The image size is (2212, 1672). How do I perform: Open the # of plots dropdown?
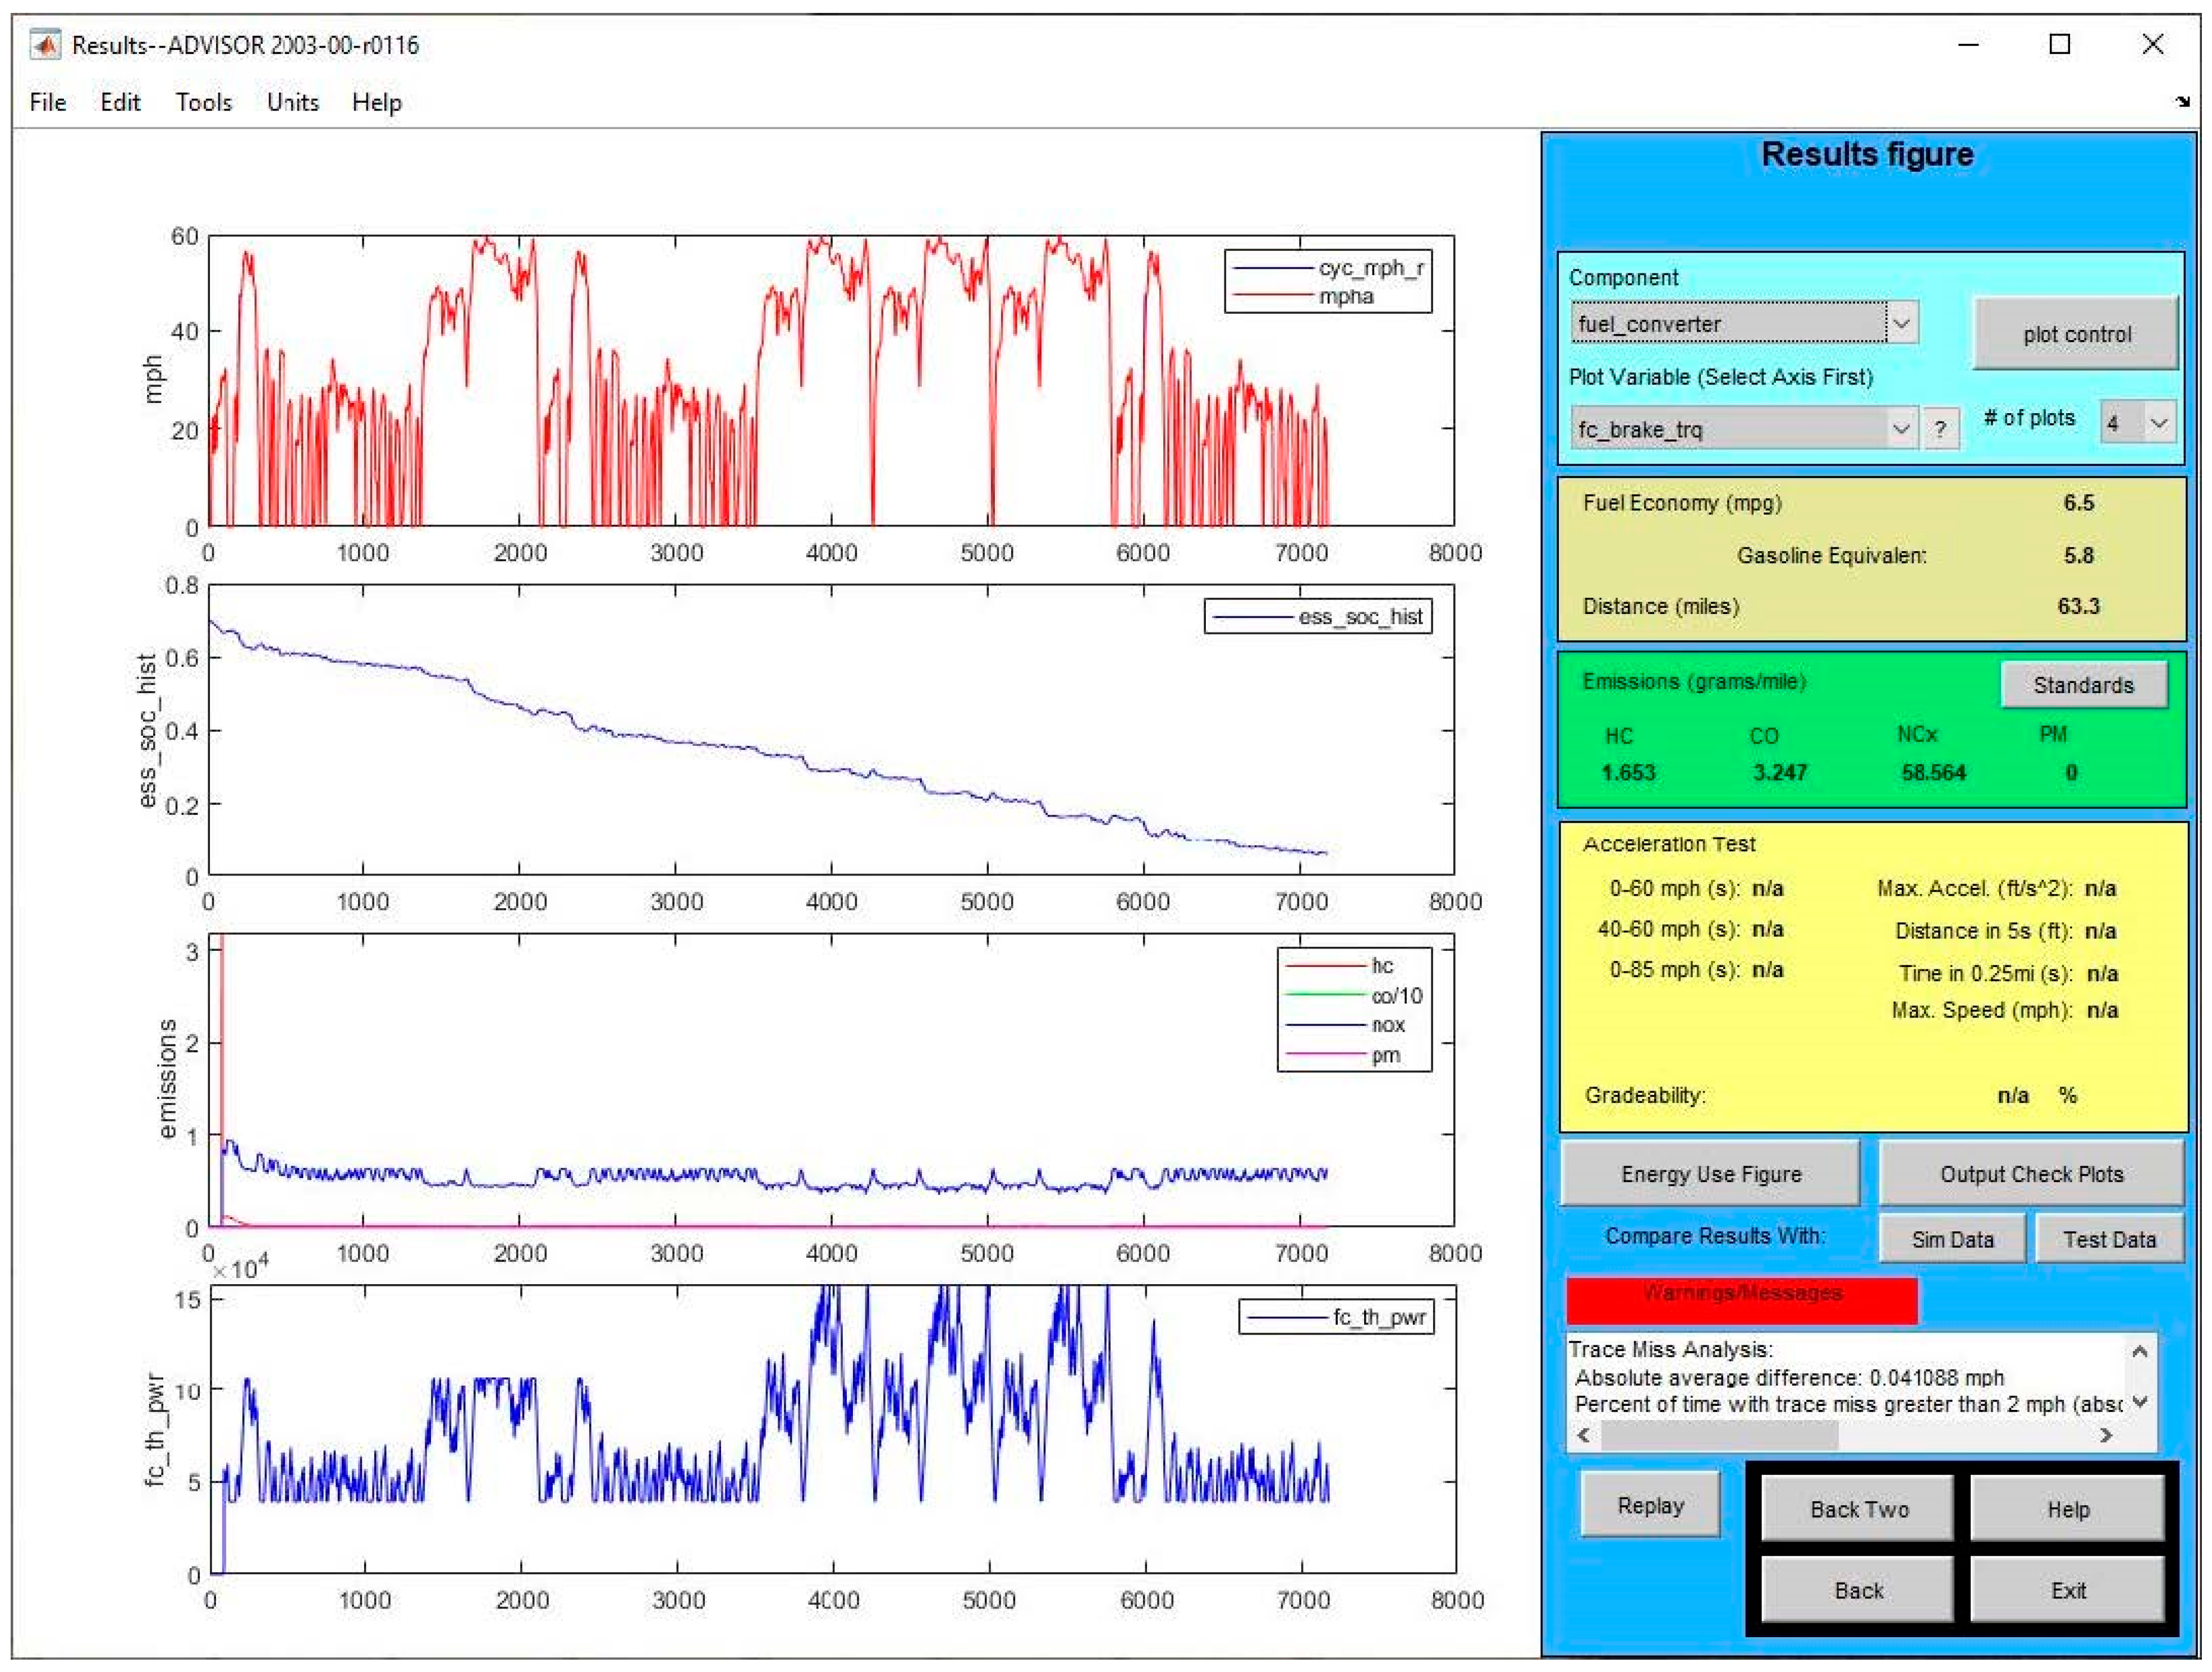tap(2158, 423)
